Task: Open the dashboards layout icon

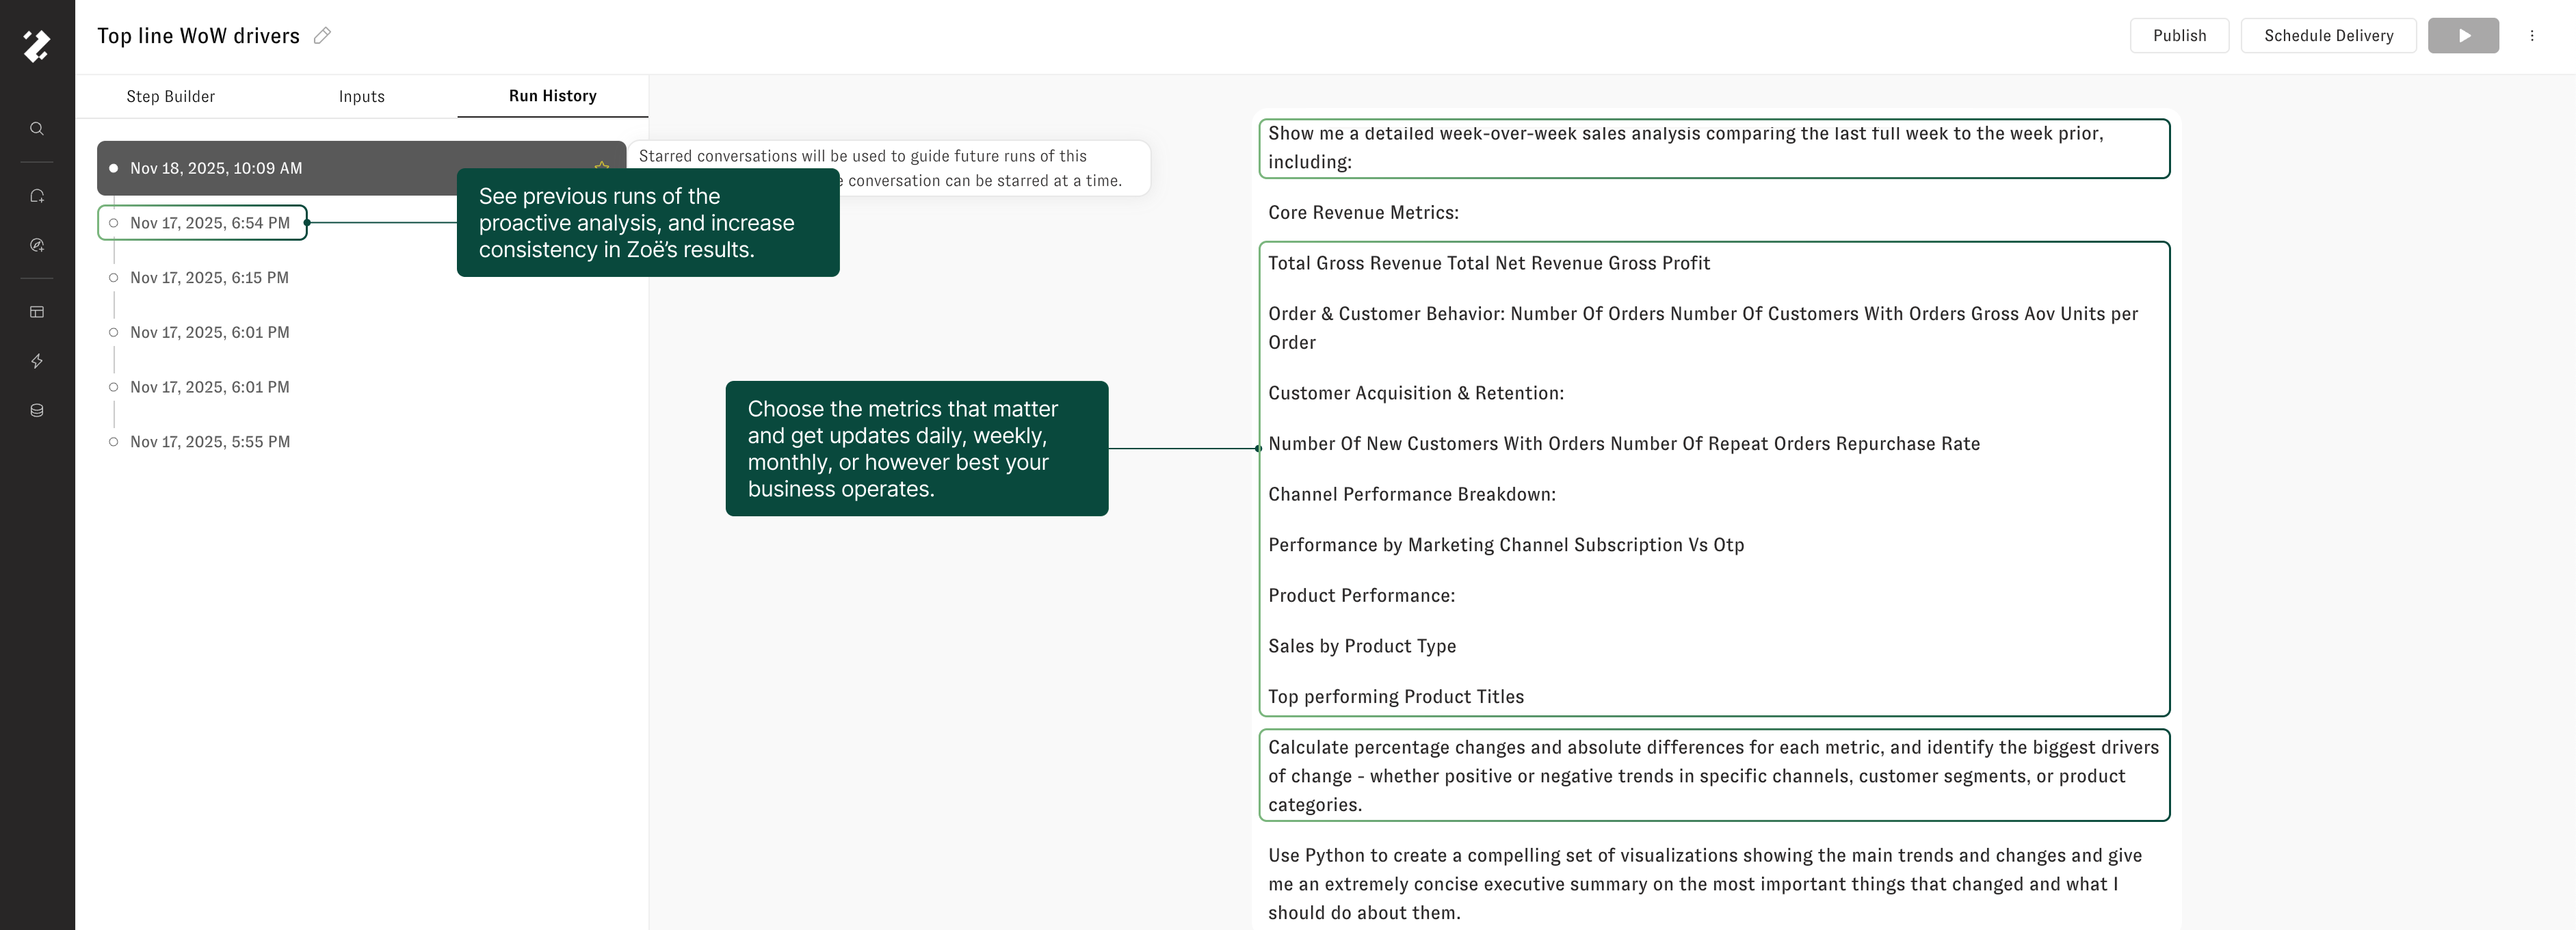Action: point(37,312)
